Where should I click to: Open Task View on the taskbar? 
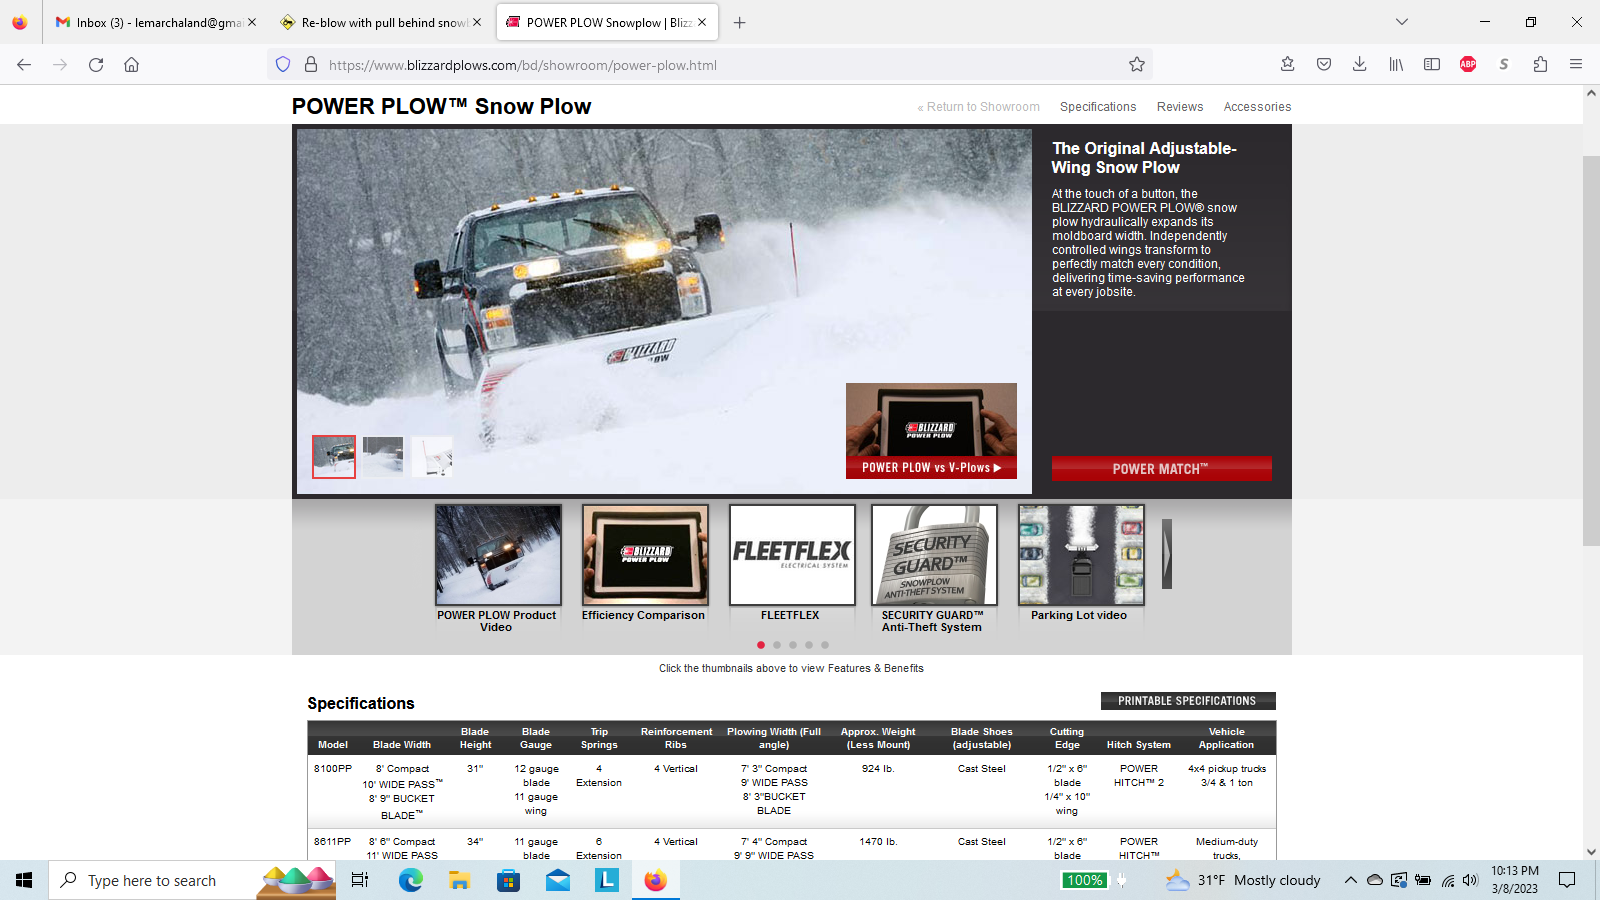[360, 880]
